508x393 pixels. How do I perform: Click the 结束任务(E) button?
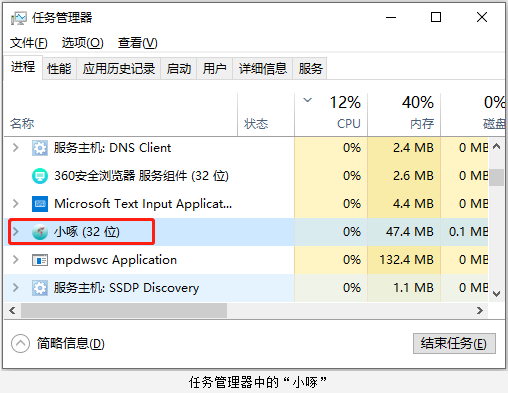(x=454, y=343)
